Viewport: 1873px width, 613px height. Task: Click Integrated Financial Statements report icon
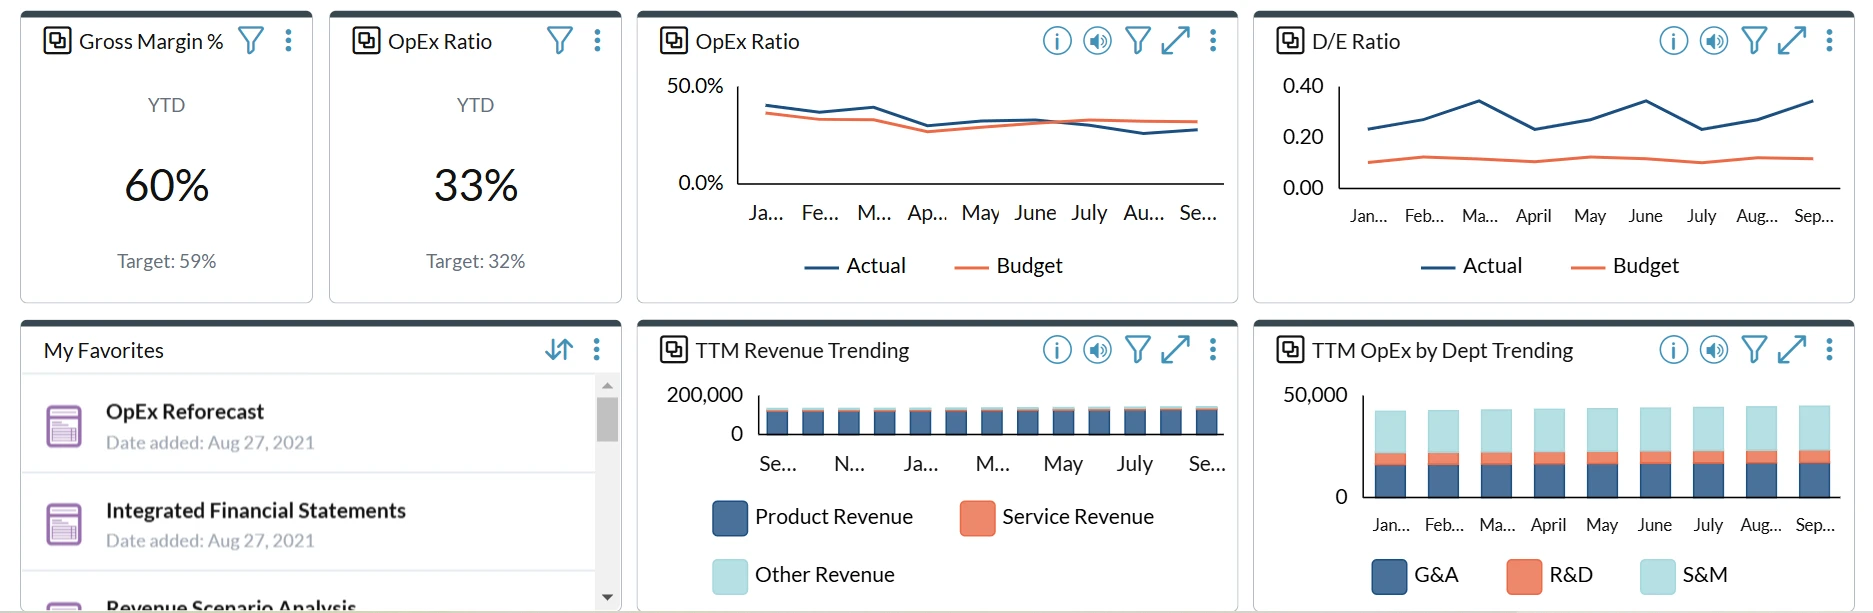pyautogui.click(x=64, y=524)
